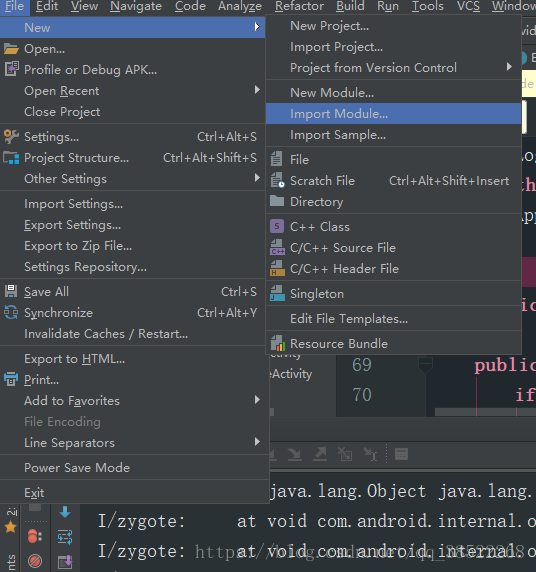Click the Run to Cursor debugger icon

coord(370,454)
